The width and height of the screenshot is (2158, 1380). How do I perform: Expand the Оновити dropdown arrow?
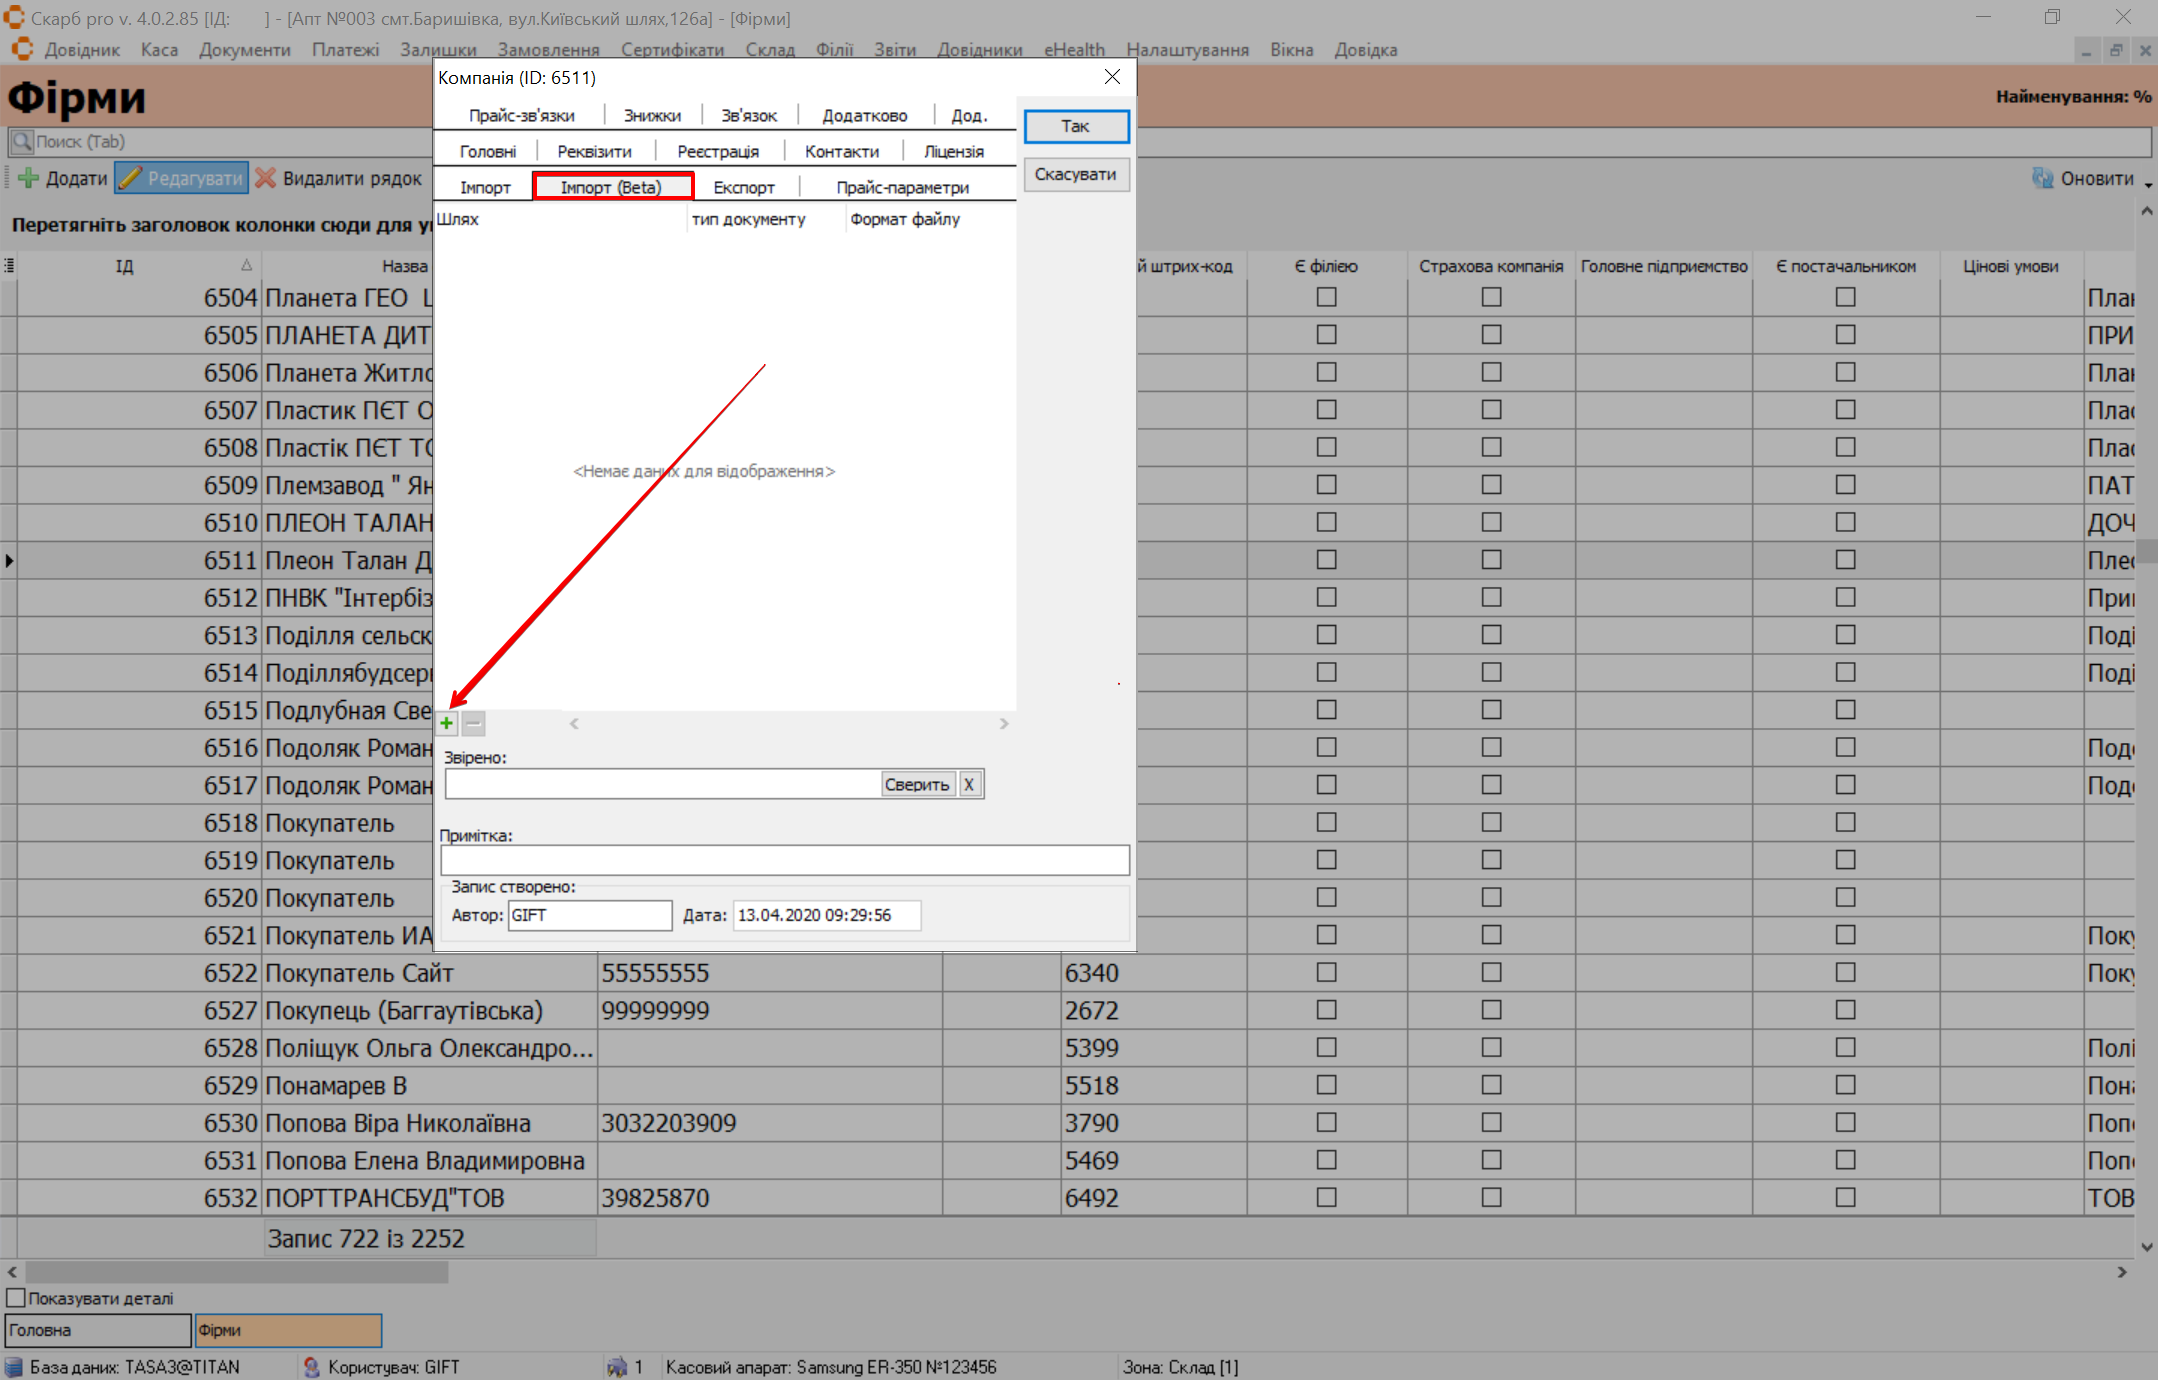coord(2148,184)
